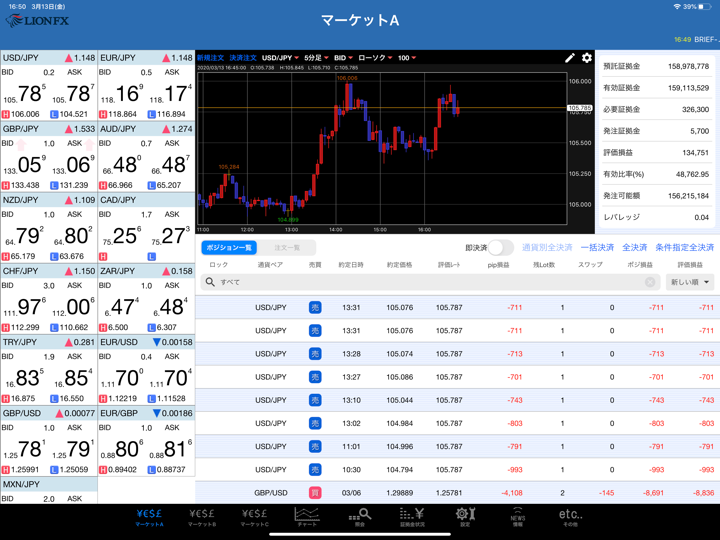Open the NEWS 情報 icon
The height and width of the screenshot is (540, 720).
click(x=517, y=516)
